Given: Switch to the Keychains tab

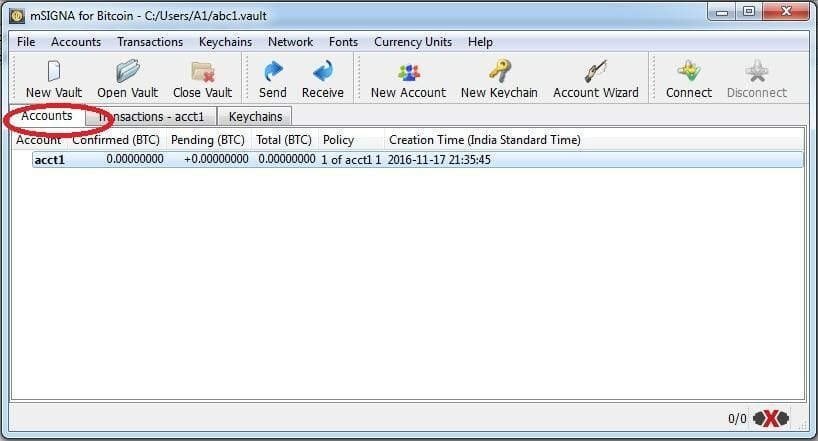Looking at the screenshot, I should (255, 116).
